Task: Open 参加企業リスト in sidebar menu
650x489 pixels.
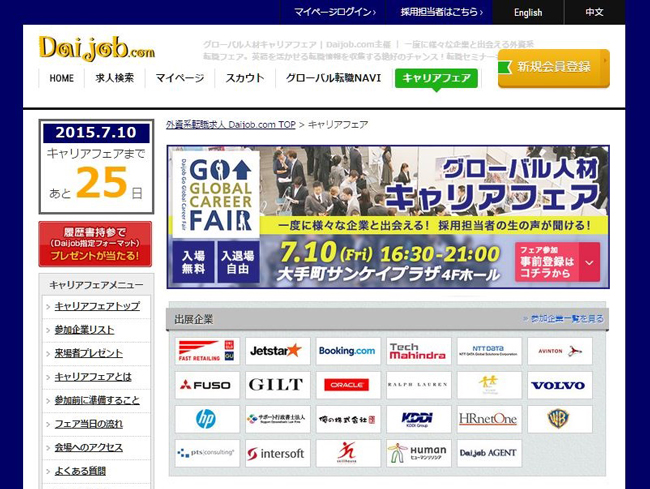Action: coord(84,330)
